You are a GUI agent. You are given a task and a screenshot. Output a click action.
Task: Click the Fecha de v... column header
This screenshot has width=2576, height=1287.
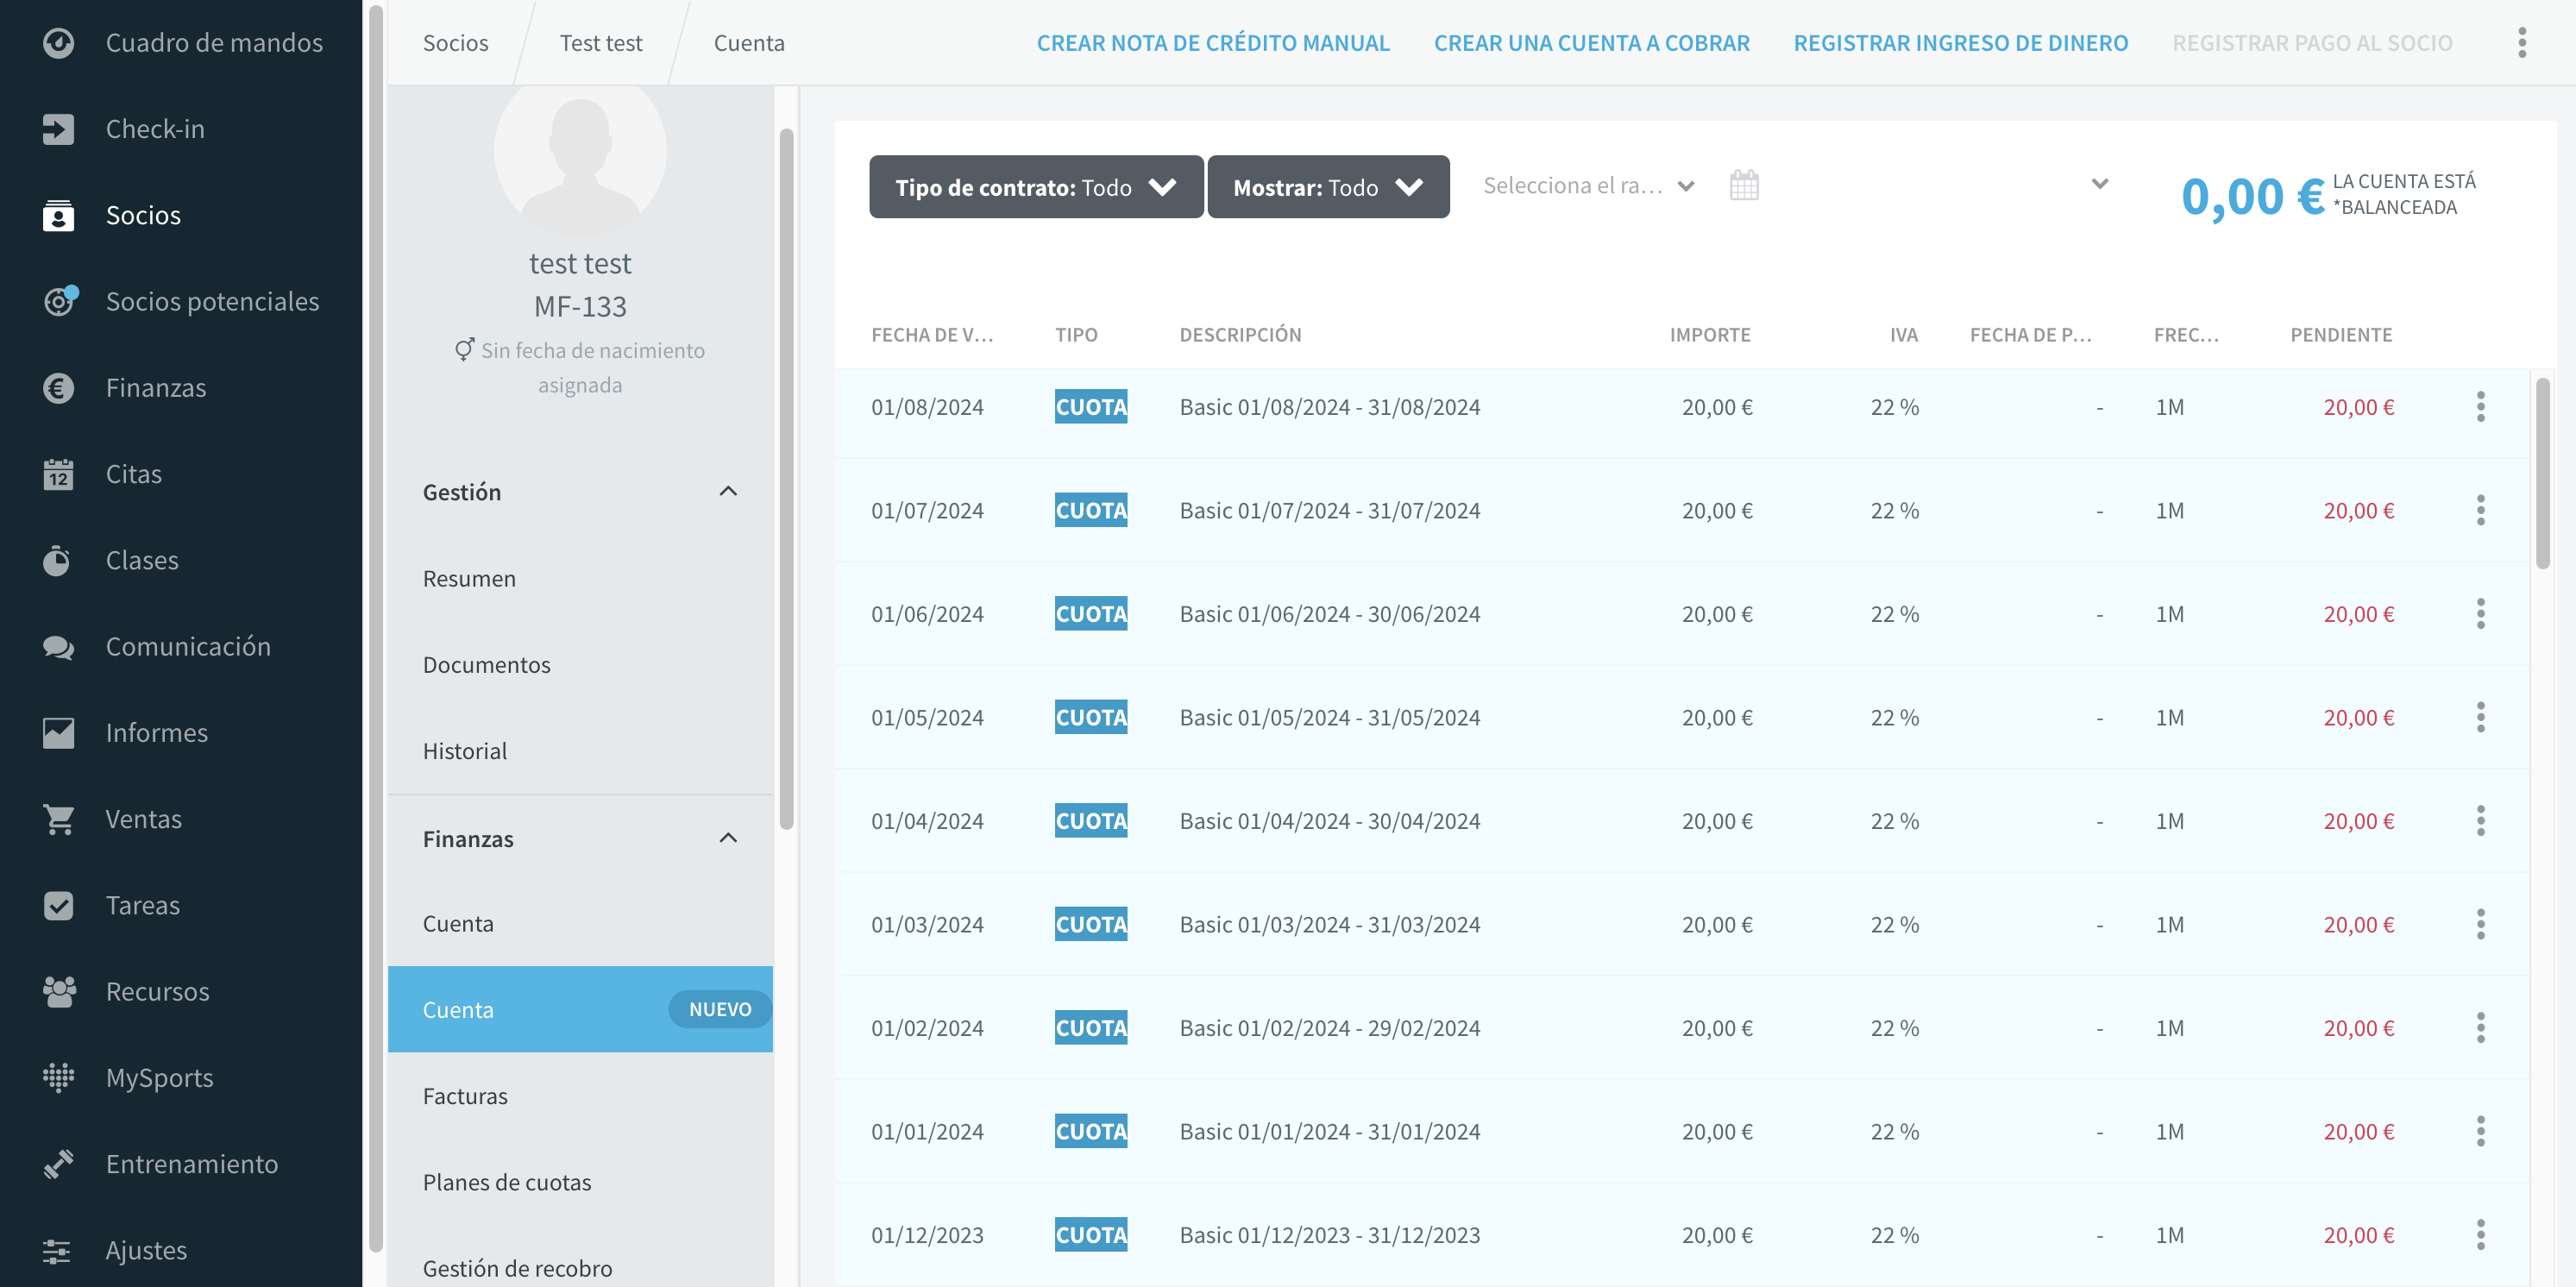(x=932, y=335)
